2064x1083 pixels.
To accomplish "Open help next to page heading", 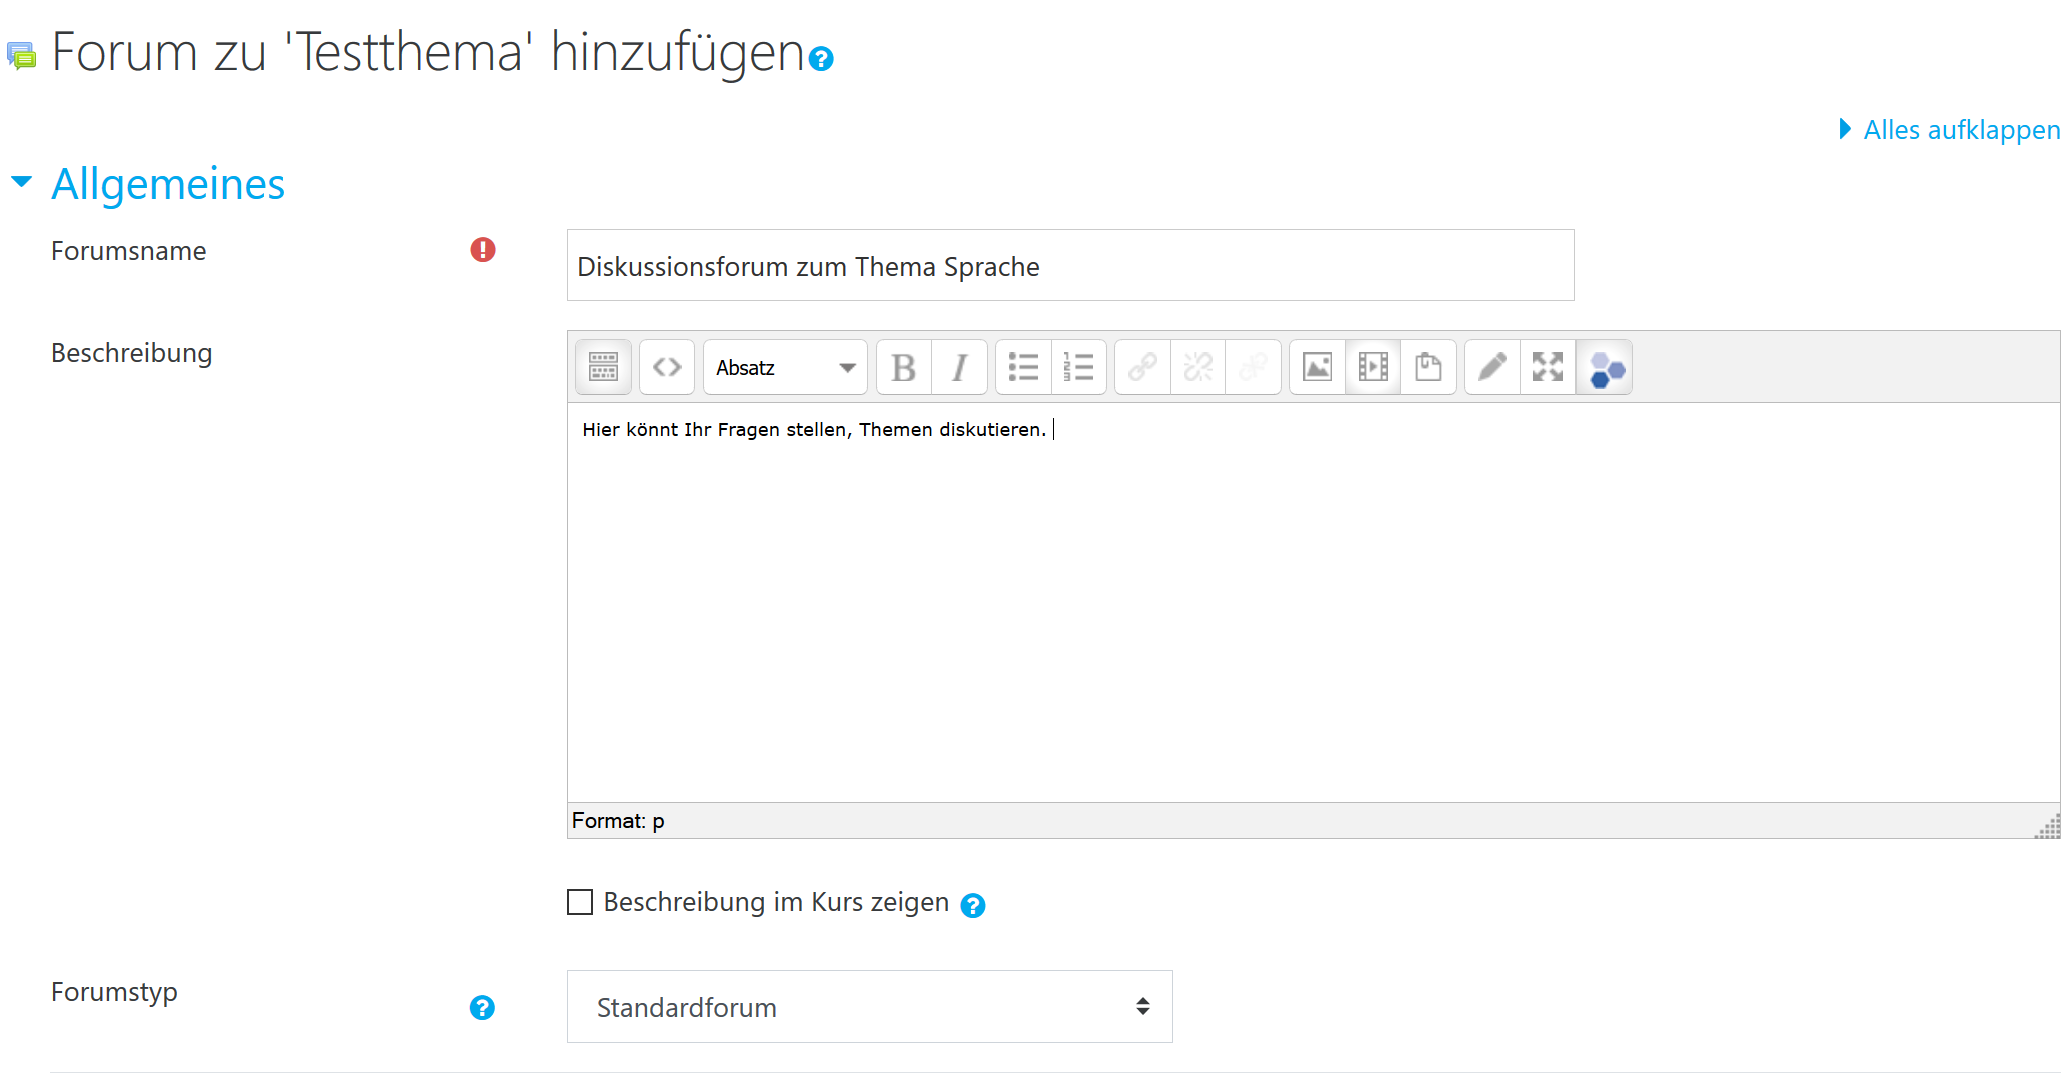I will pos(821,59).
